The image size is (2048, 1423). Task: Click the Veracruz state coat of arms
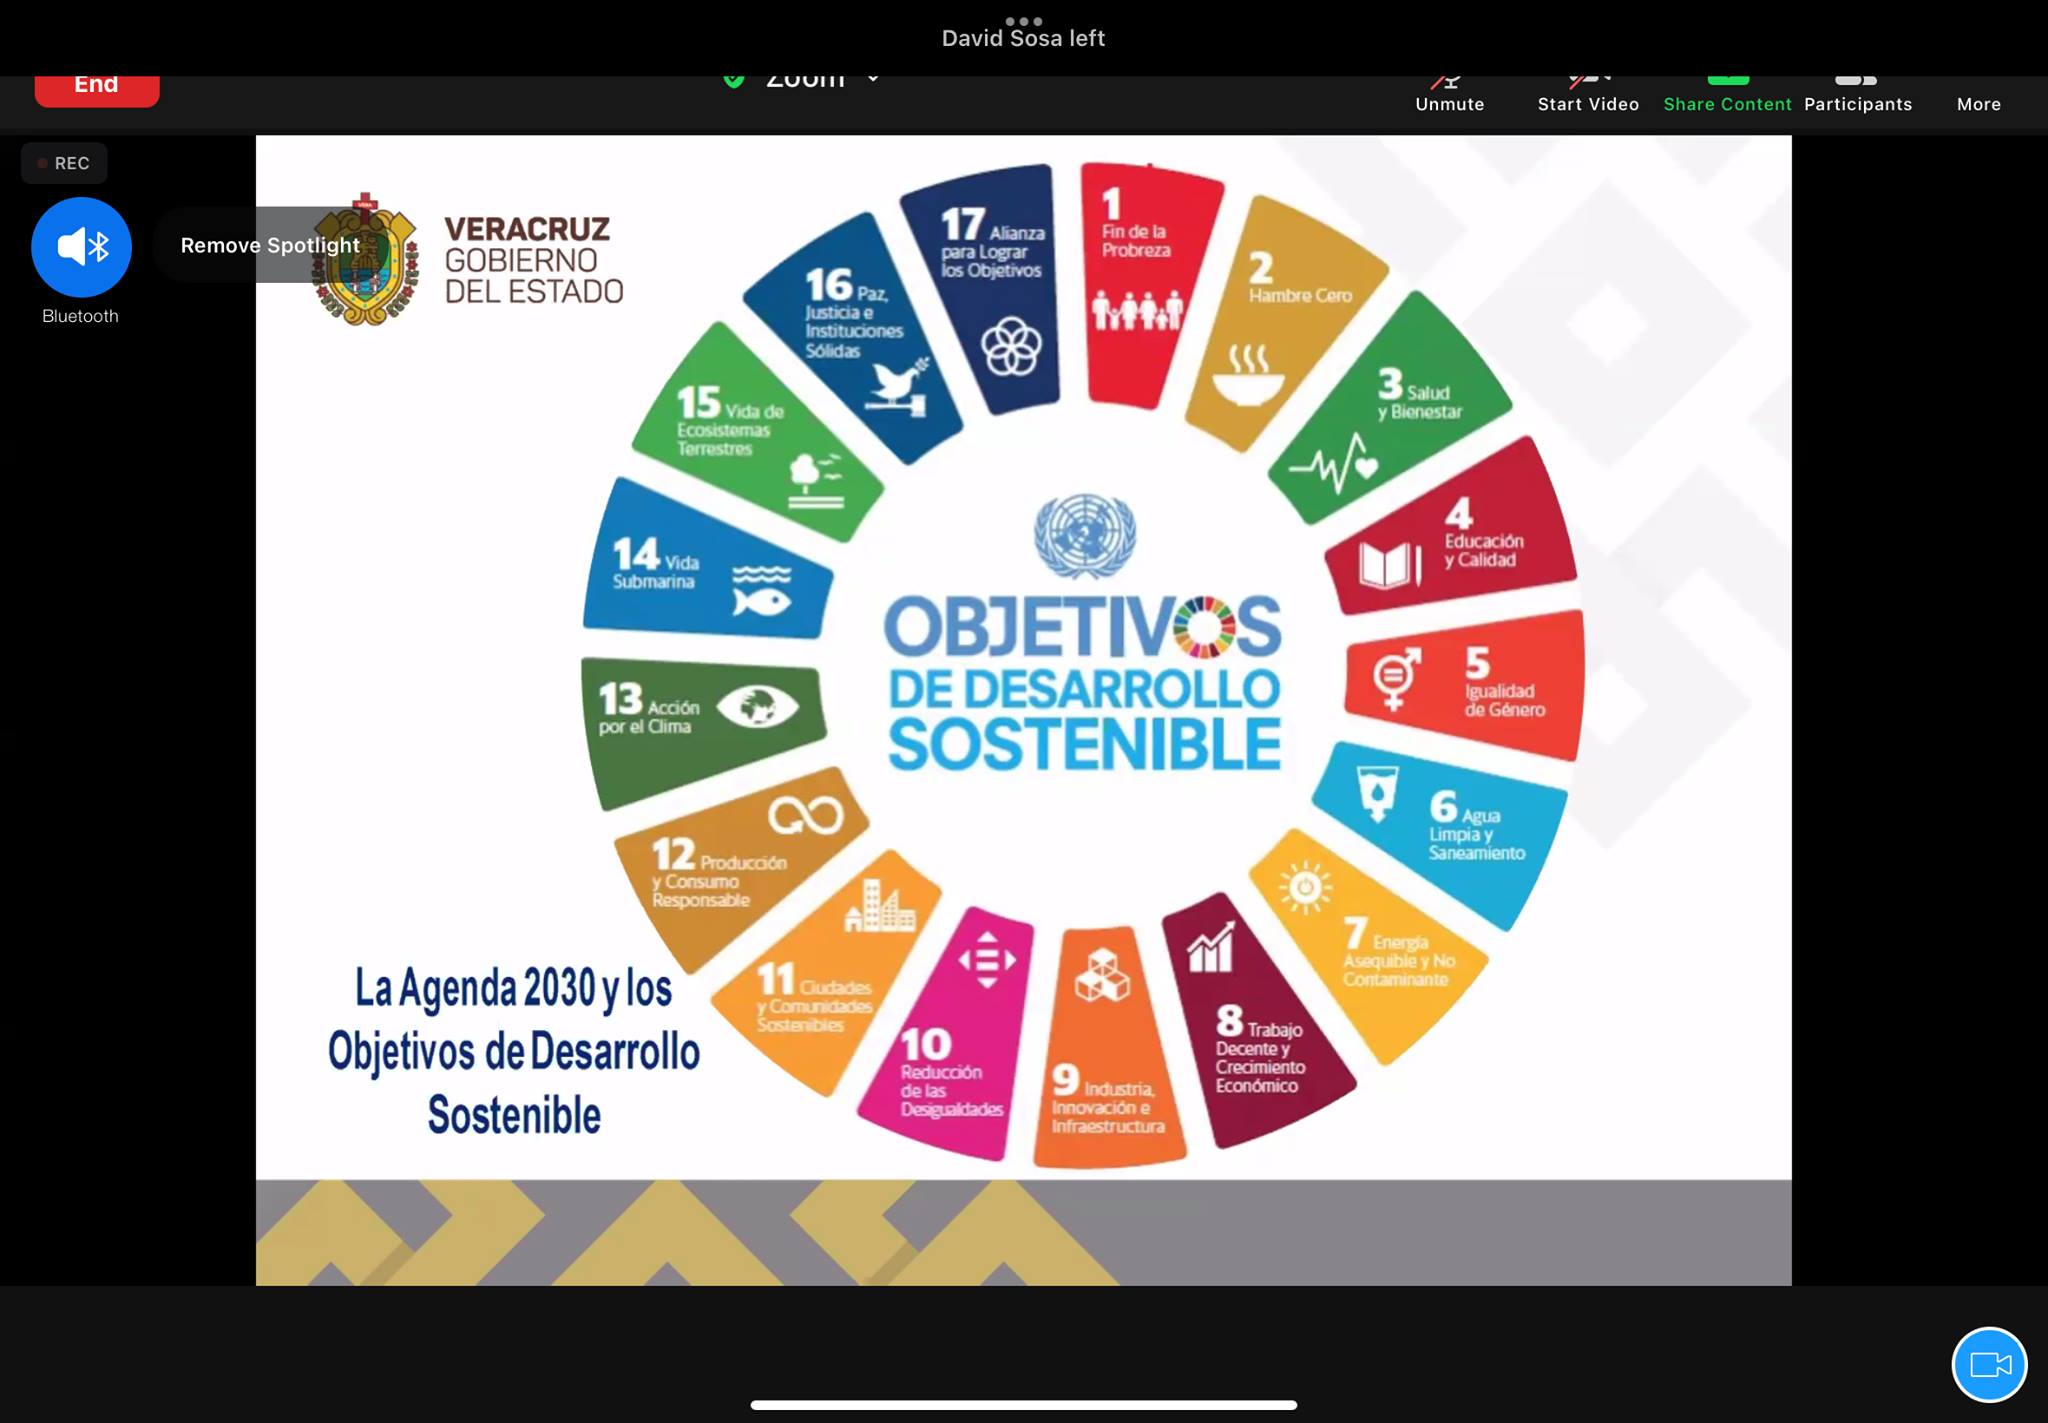(365, 260)
